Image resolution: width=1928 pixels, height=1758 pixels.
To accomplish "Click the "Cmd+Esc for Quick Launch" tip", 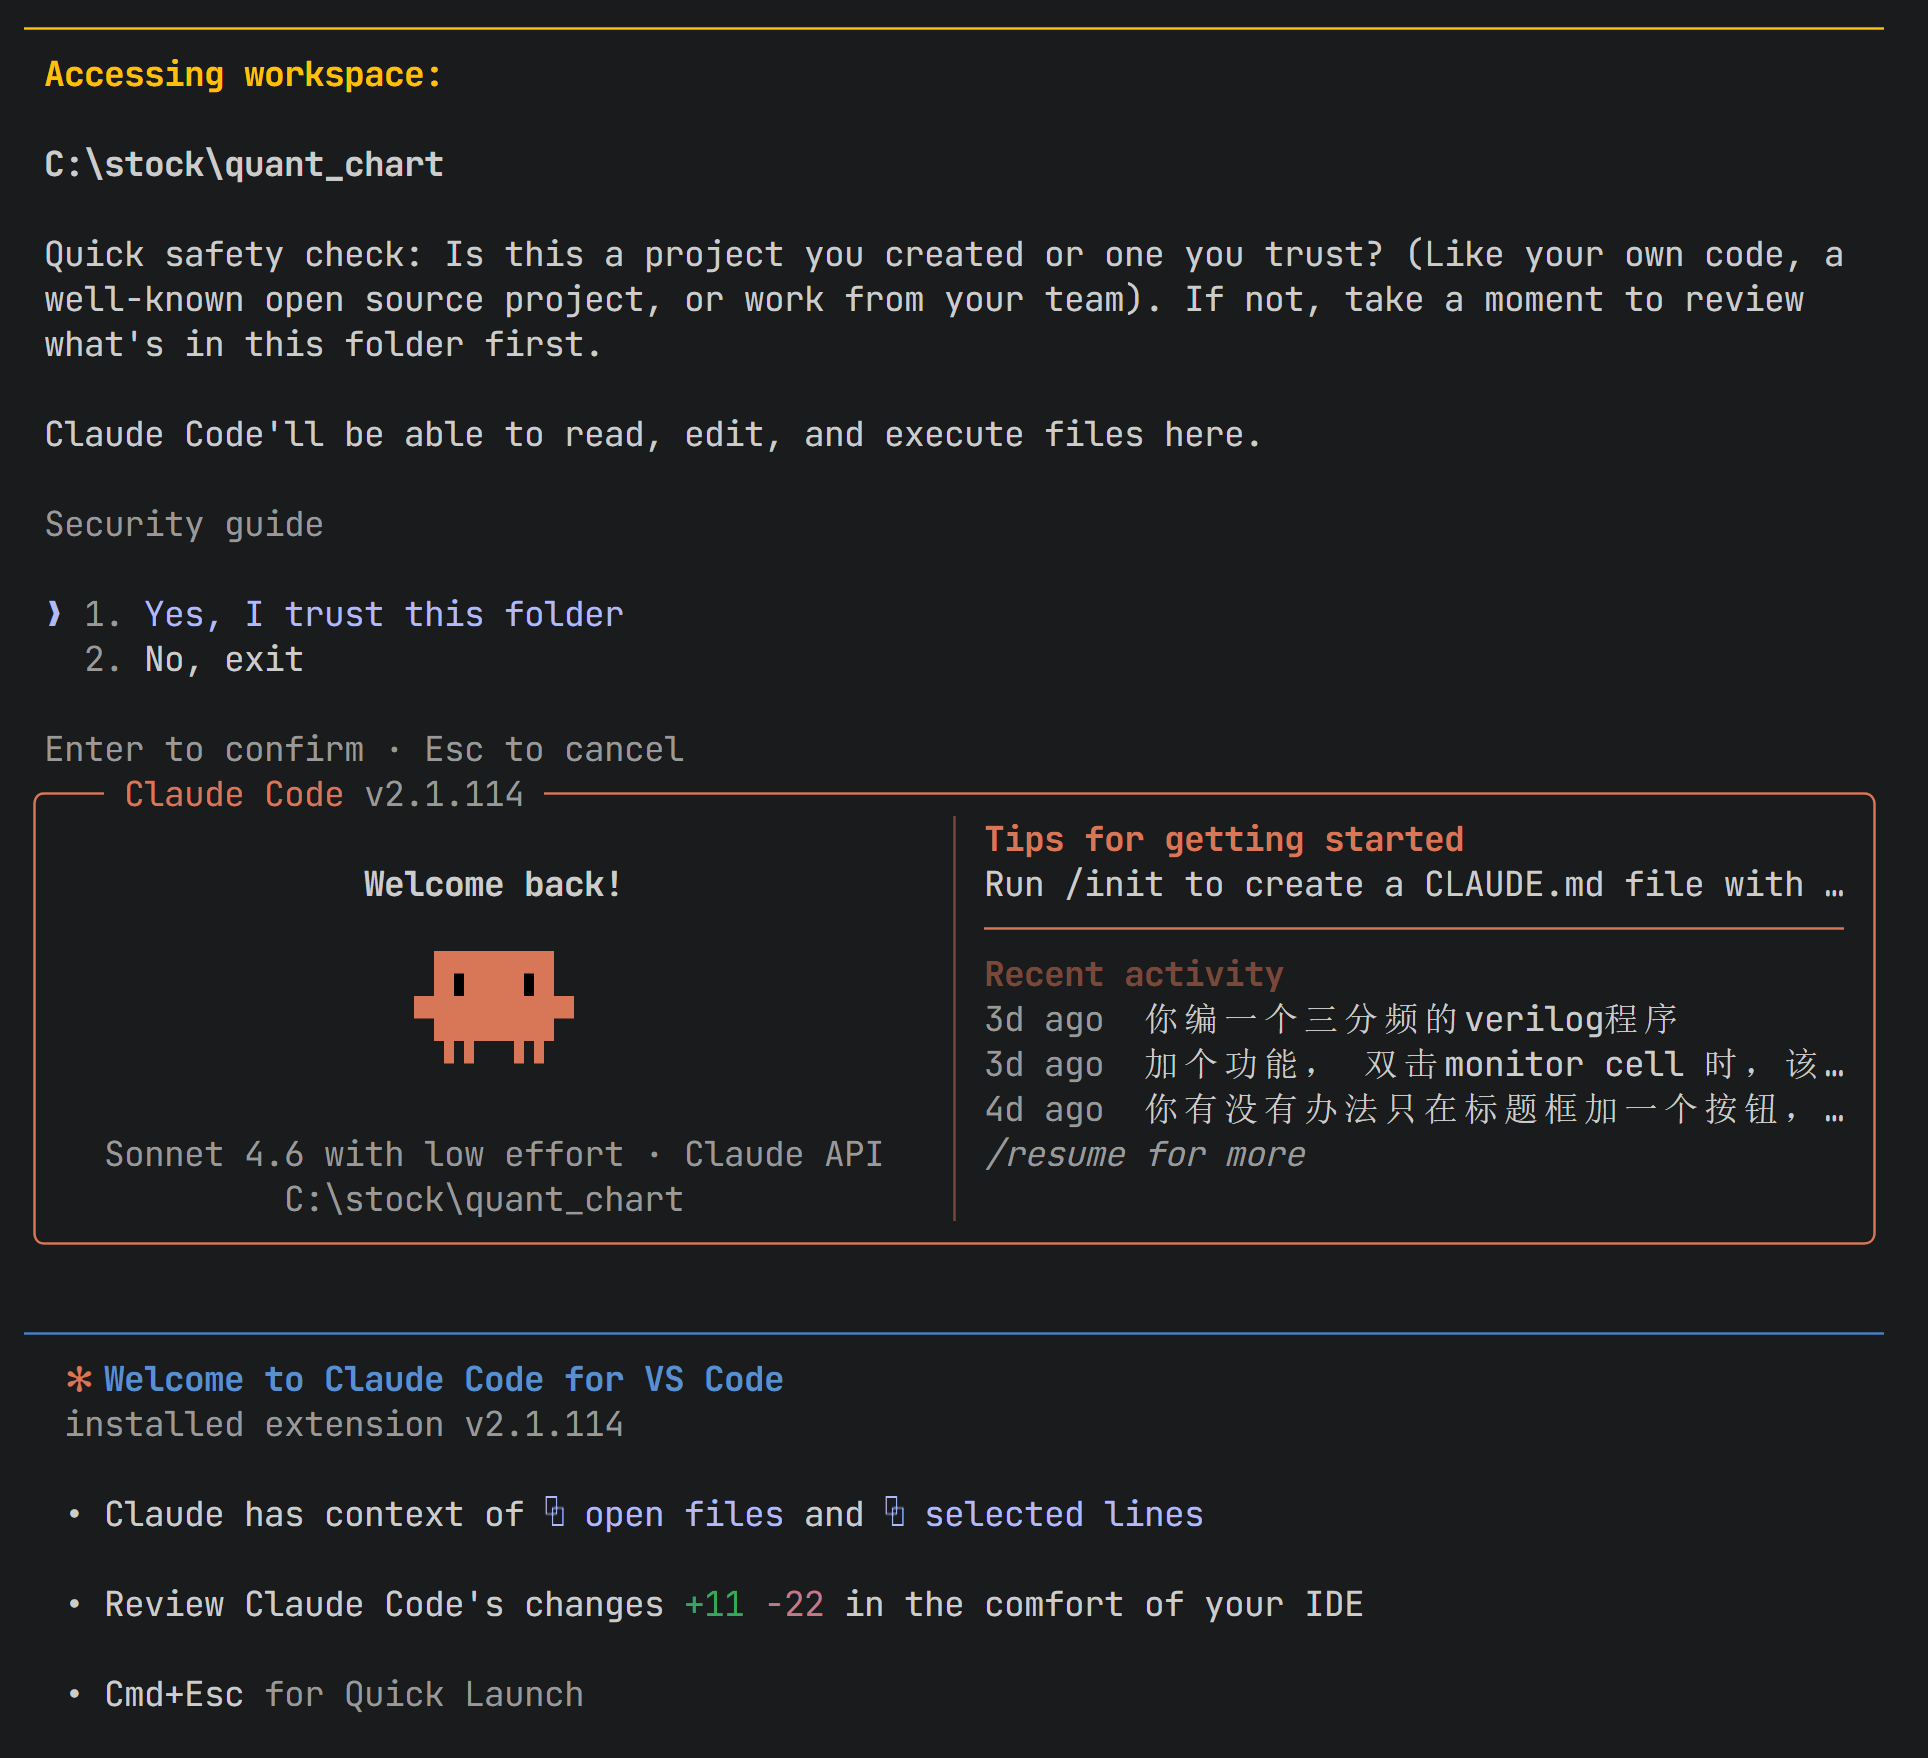I will [x=344, y=1694].
